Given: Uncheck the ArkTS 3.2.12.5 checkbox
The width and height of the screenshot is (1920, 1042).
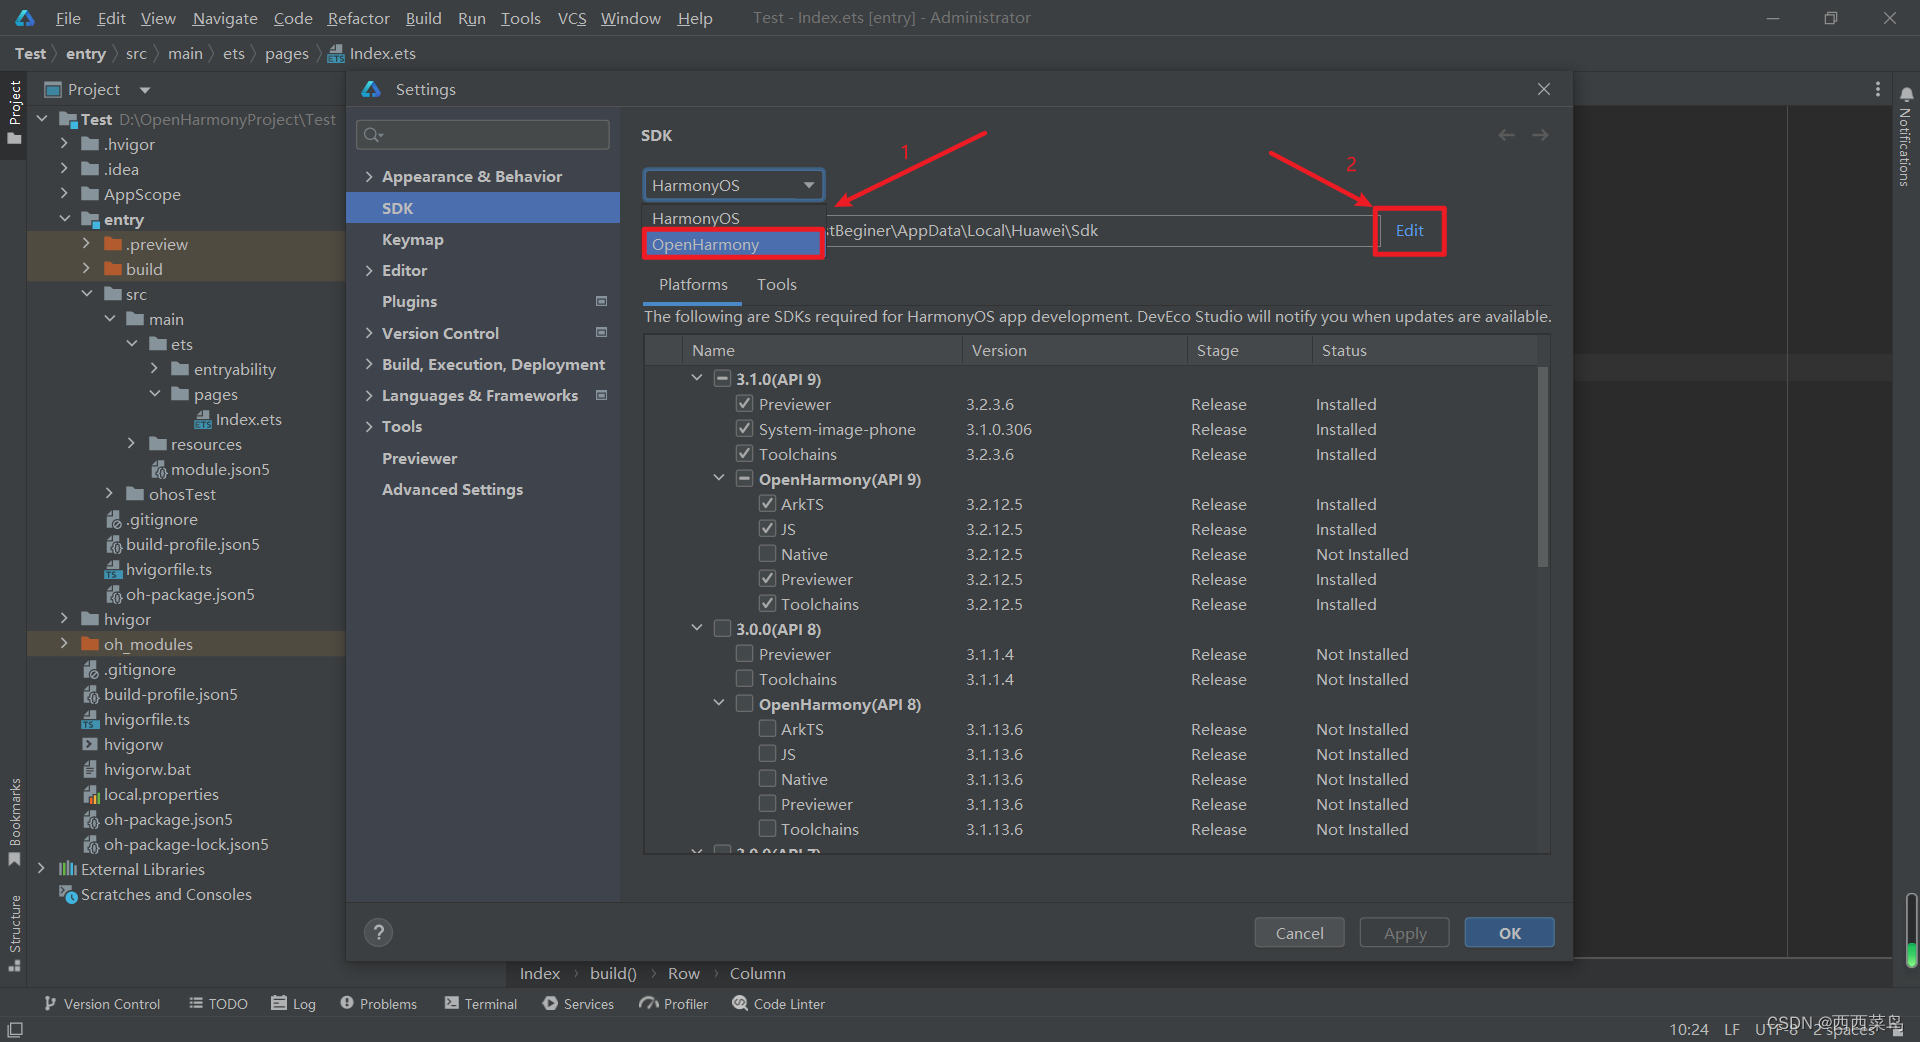Looking at the screenshot, I should pyautogui.click(x=767, y=504).
